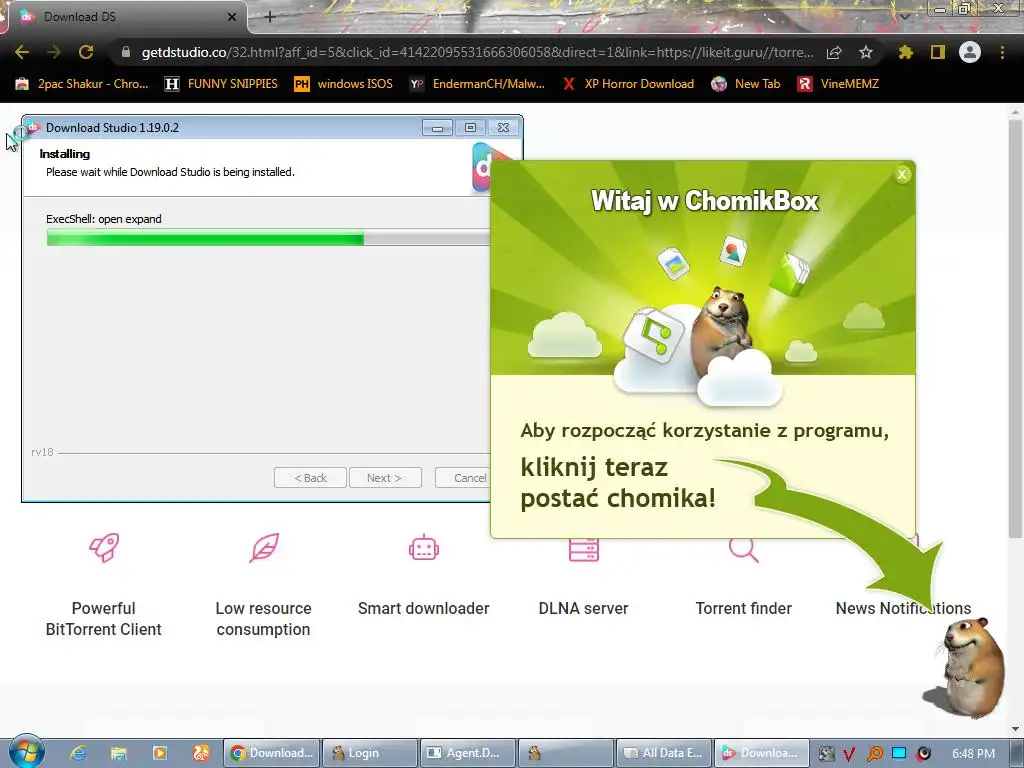Click the 'Smart downloader' label
Viewport: 1024px width, 768px height.
(x=423, y=608)
